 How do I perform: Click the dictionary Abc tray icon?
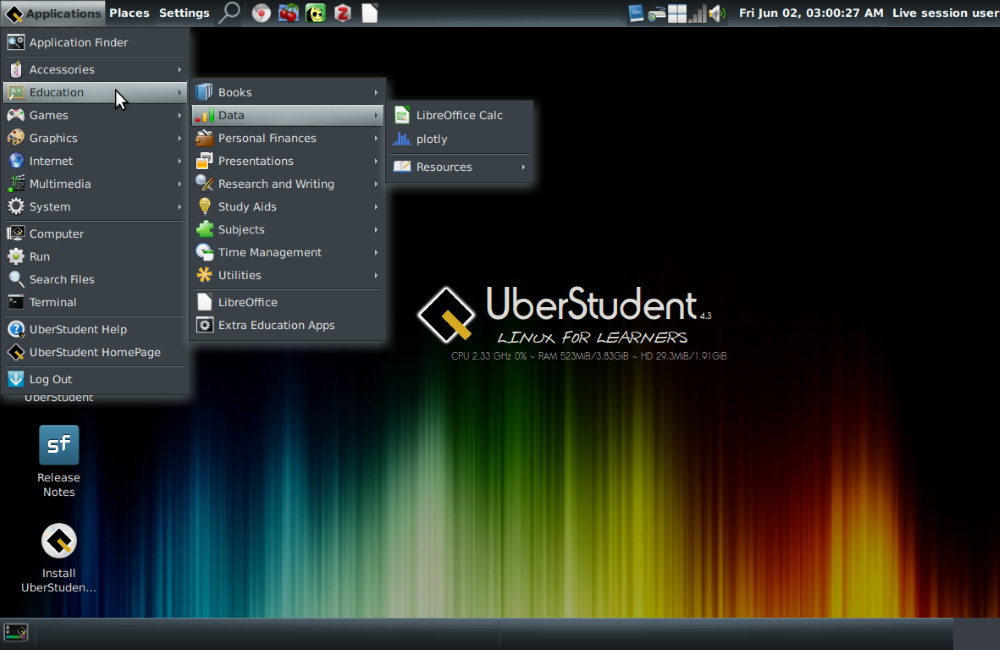pos(636,13)
